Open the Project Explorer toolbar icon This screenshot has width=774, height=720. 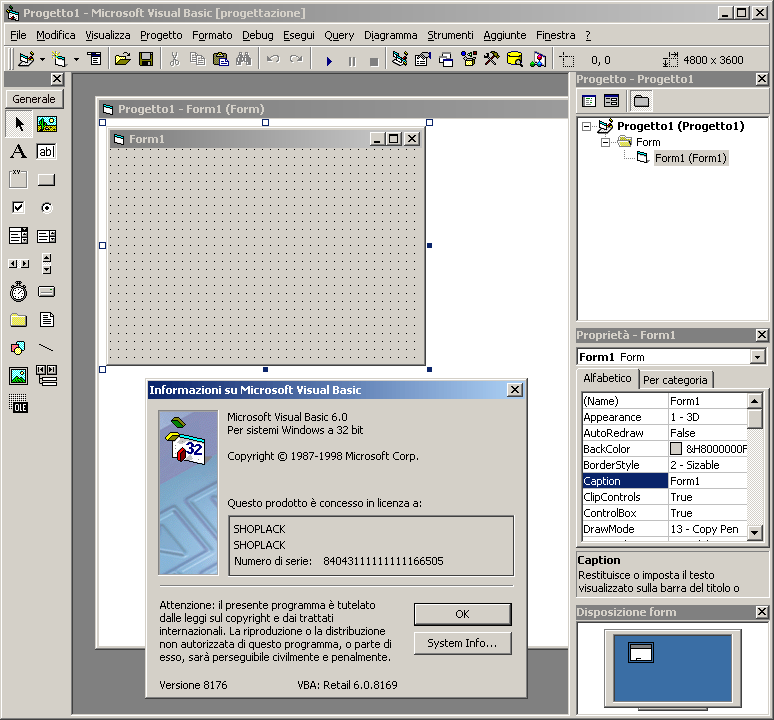[x=399, y=60]
